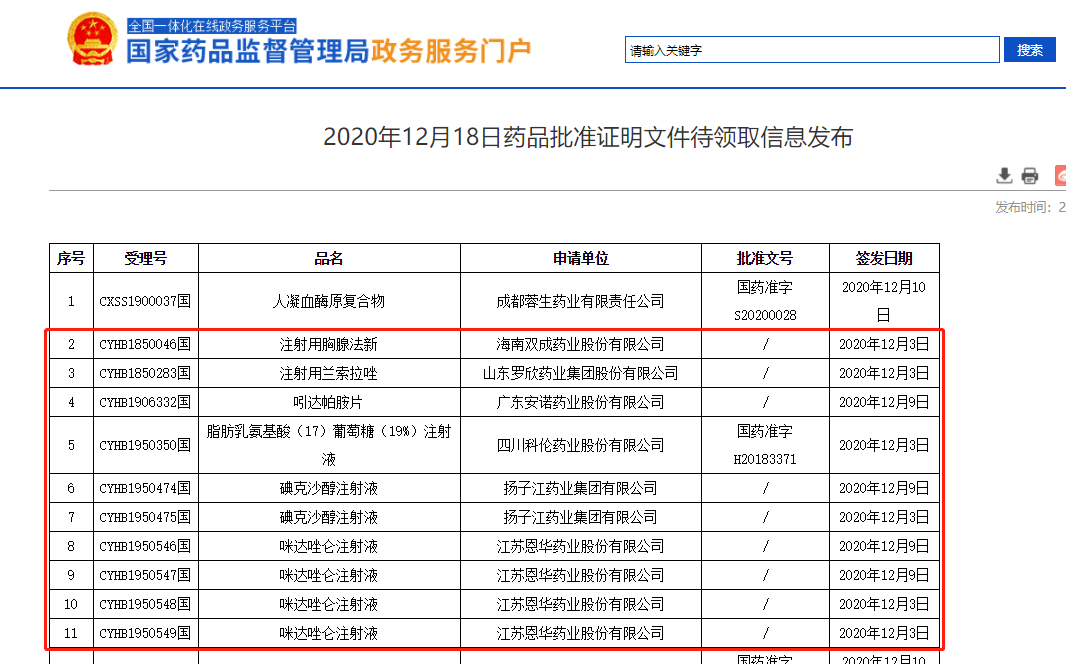Select 碘克沙醇注射液 in row 6
Viewport: 1066px width, 664px height.
329,489
